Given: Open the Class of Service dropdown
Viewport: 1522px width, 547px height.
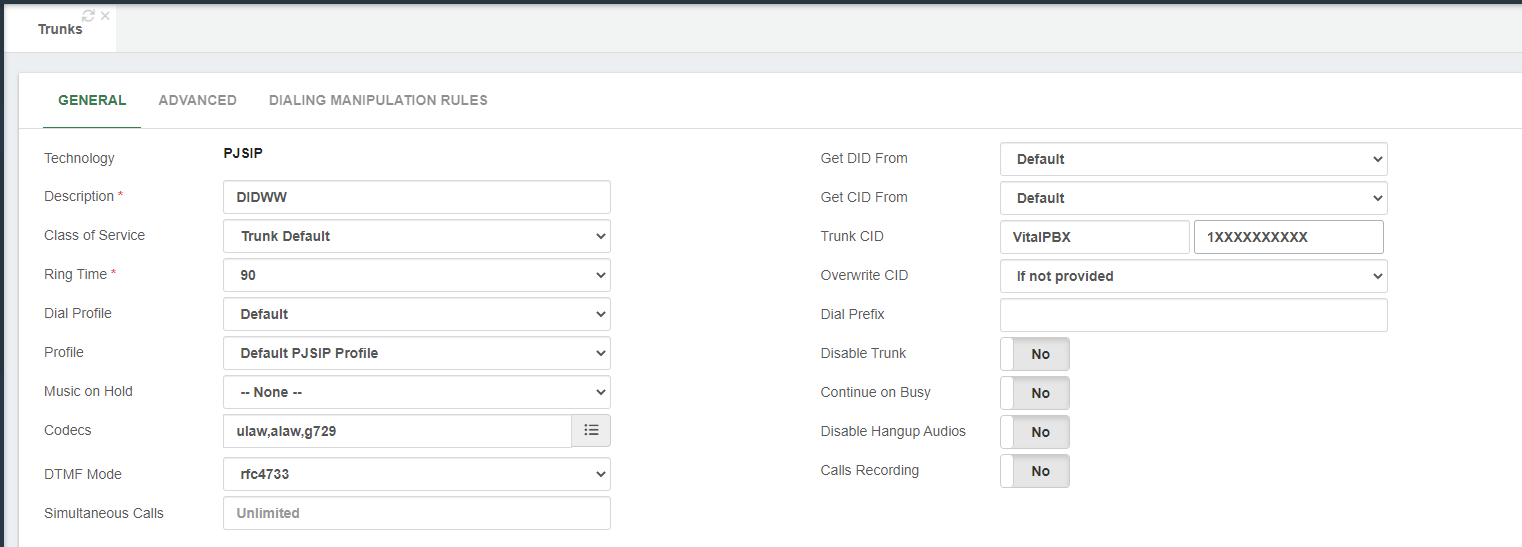Looking at the screenshot, I should (x=416, y=236).
